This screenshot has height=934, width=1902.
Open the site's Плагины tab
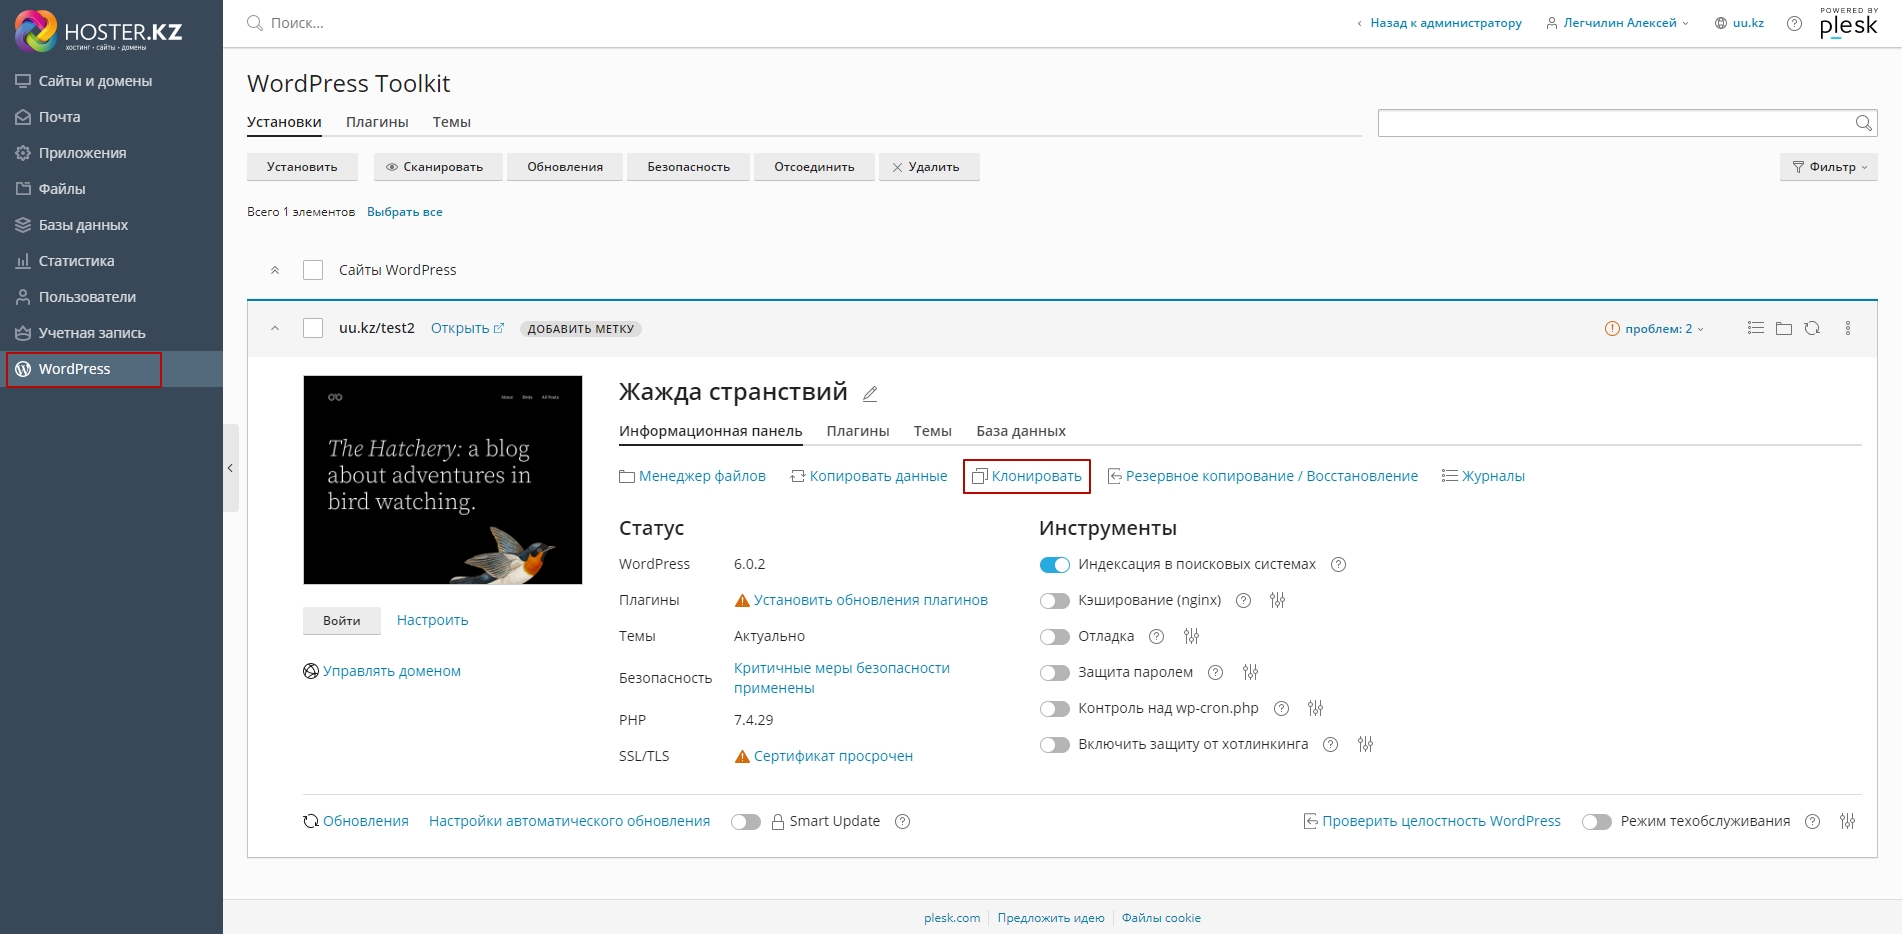tap(858, 431)
